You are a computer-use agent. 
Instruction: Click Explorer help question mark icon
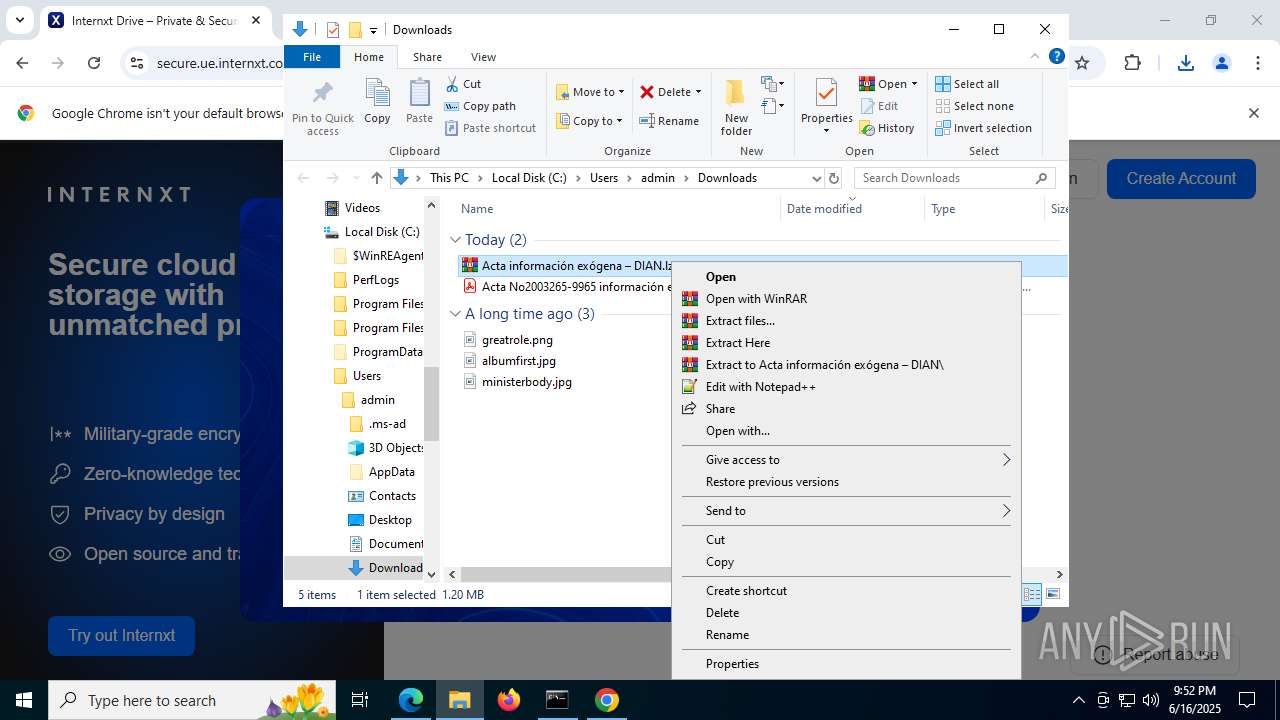[1056, 56]
